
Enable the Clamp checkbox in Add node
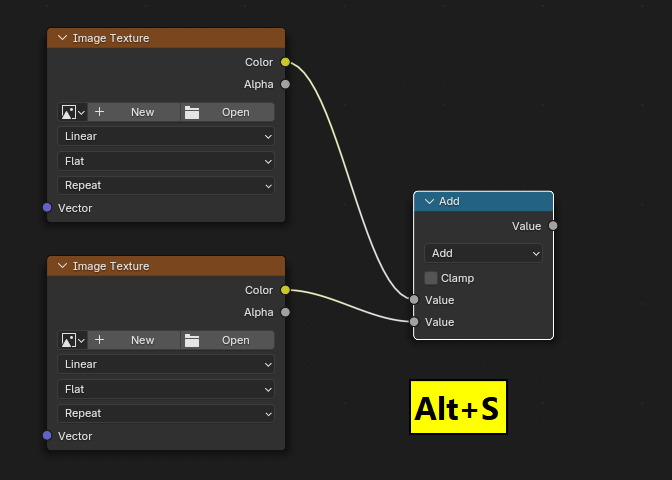click(x=431, y=278)
